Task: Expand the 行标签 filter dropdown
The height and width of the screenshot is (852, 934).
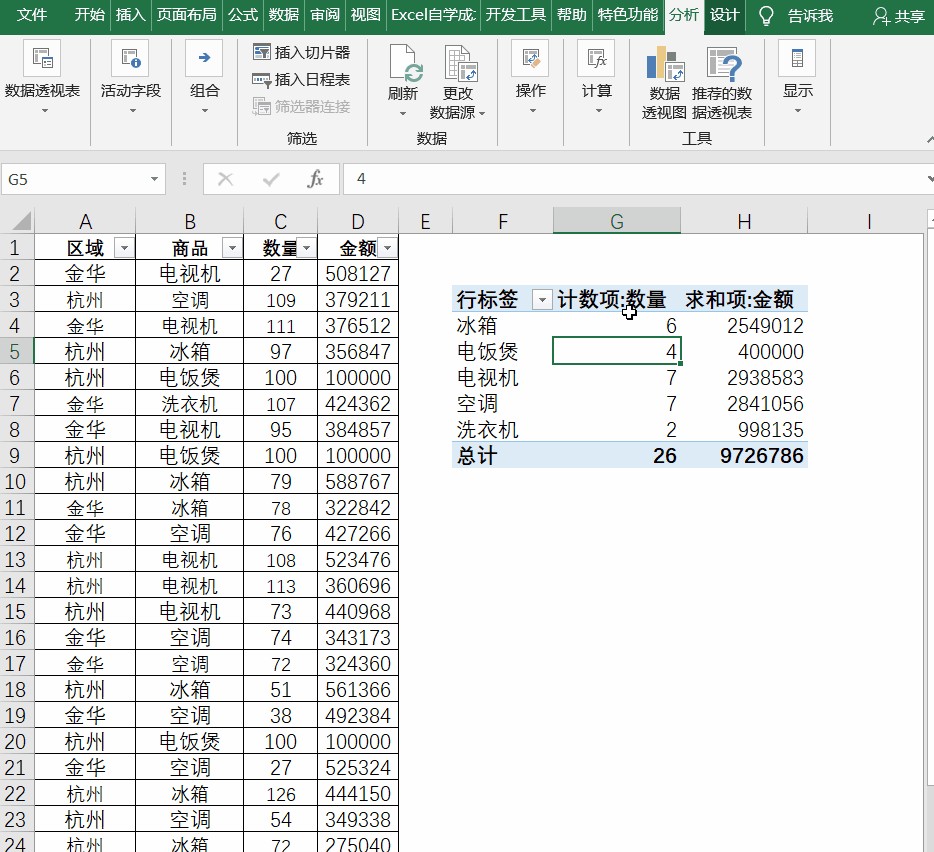Action: tap(541, 300)
